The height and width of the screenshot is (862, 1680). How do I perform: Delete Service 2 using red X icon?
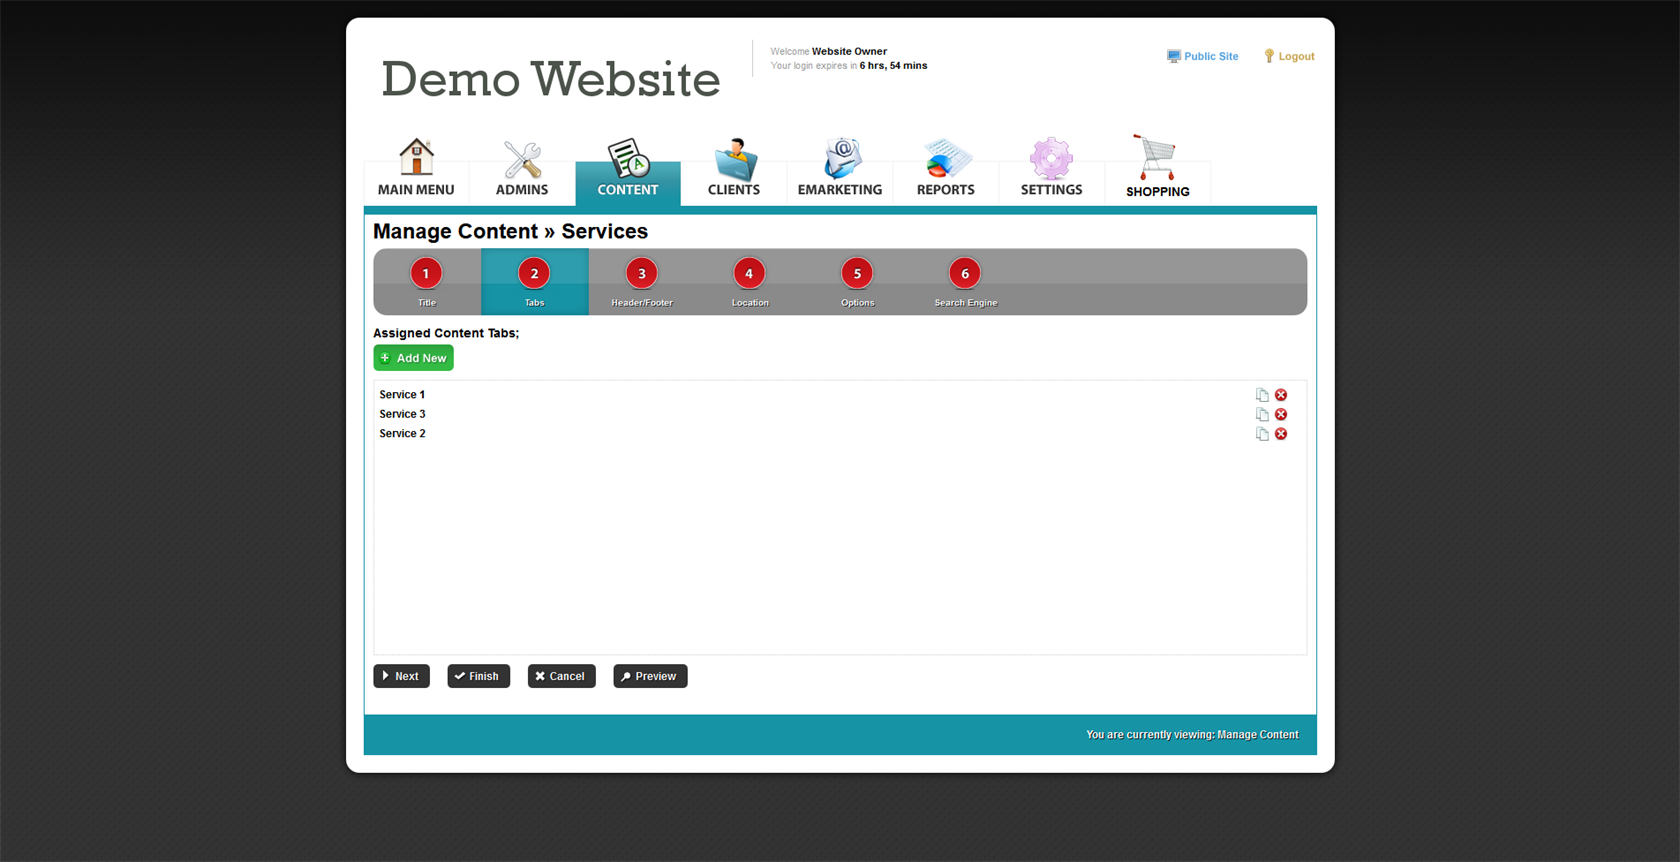point(1281,434)
